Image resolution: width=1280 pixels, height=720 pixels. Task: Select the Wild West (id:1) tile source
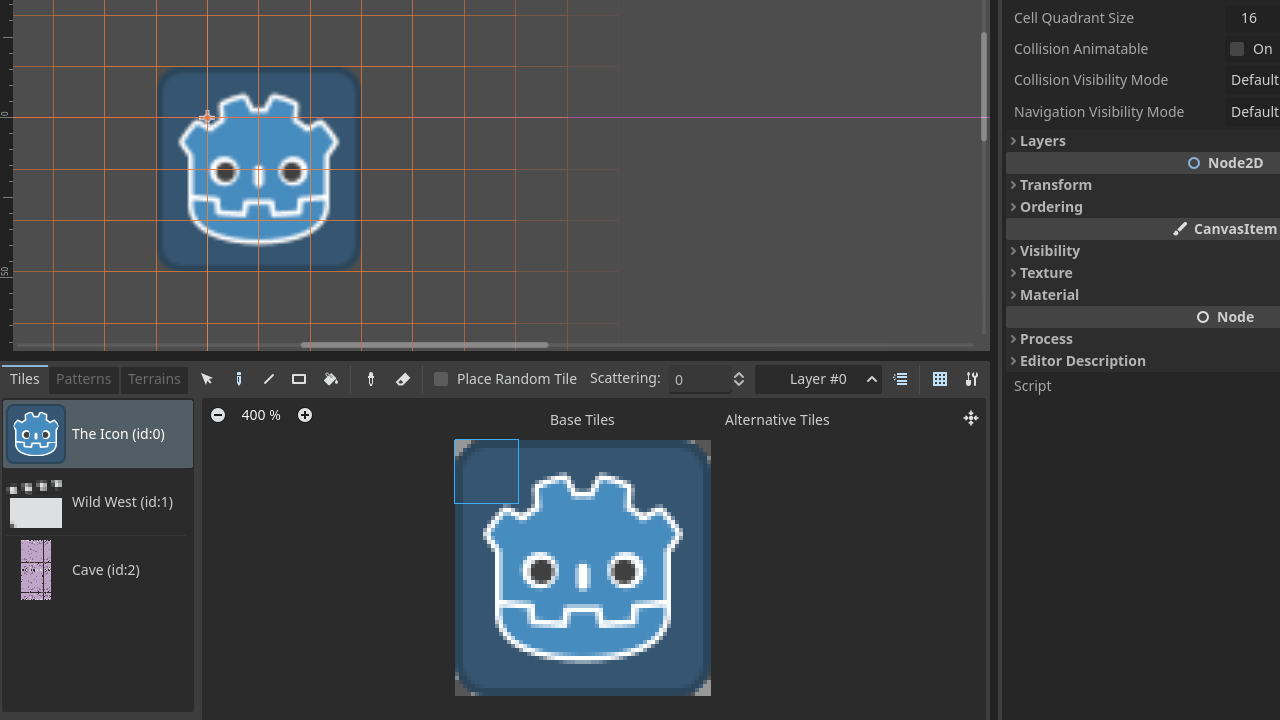[x=98, y=502]
